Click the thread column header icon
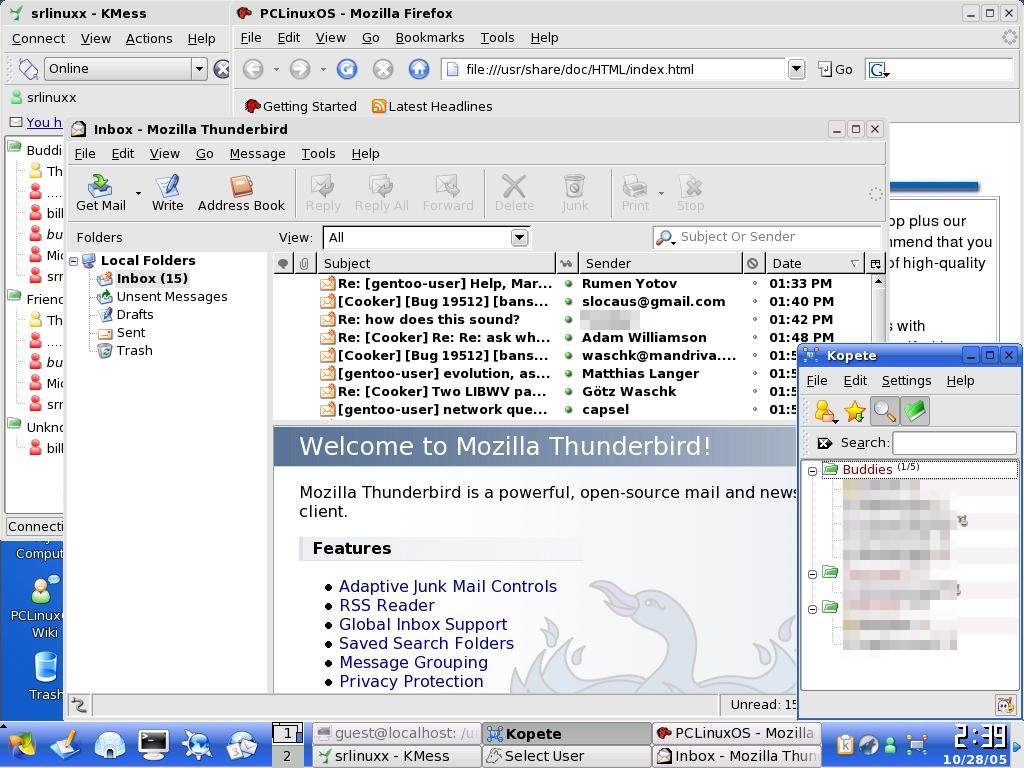The height and width of the screenshot is (768, 1024). click(x=283, y=264)
